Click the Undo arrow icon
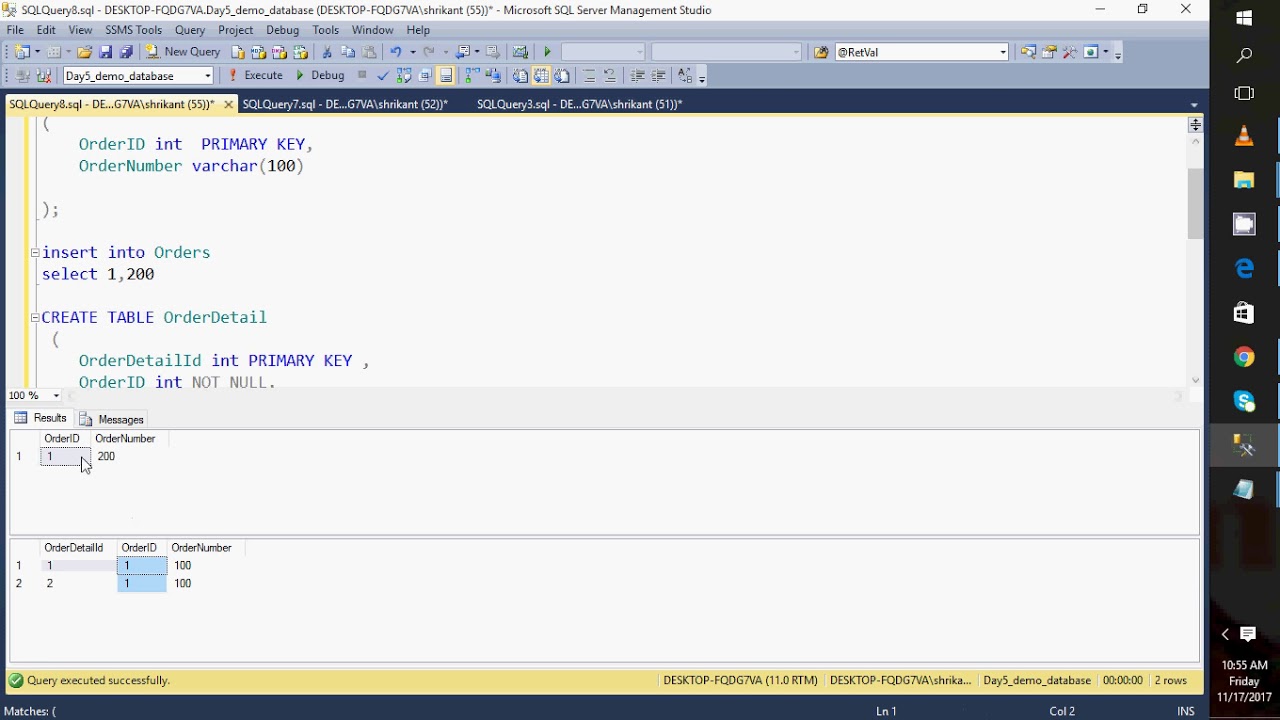Viewport: 1280px width, 720px height. click(x=395, y=52)
